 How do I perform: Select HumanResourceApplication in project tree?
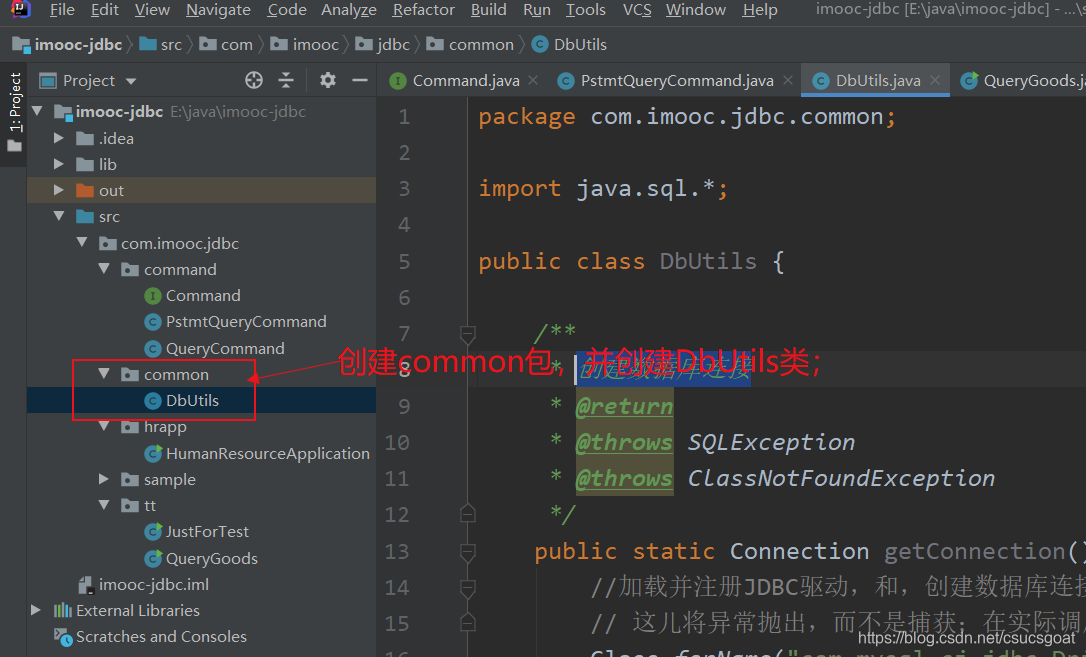(x=267, y=454)
